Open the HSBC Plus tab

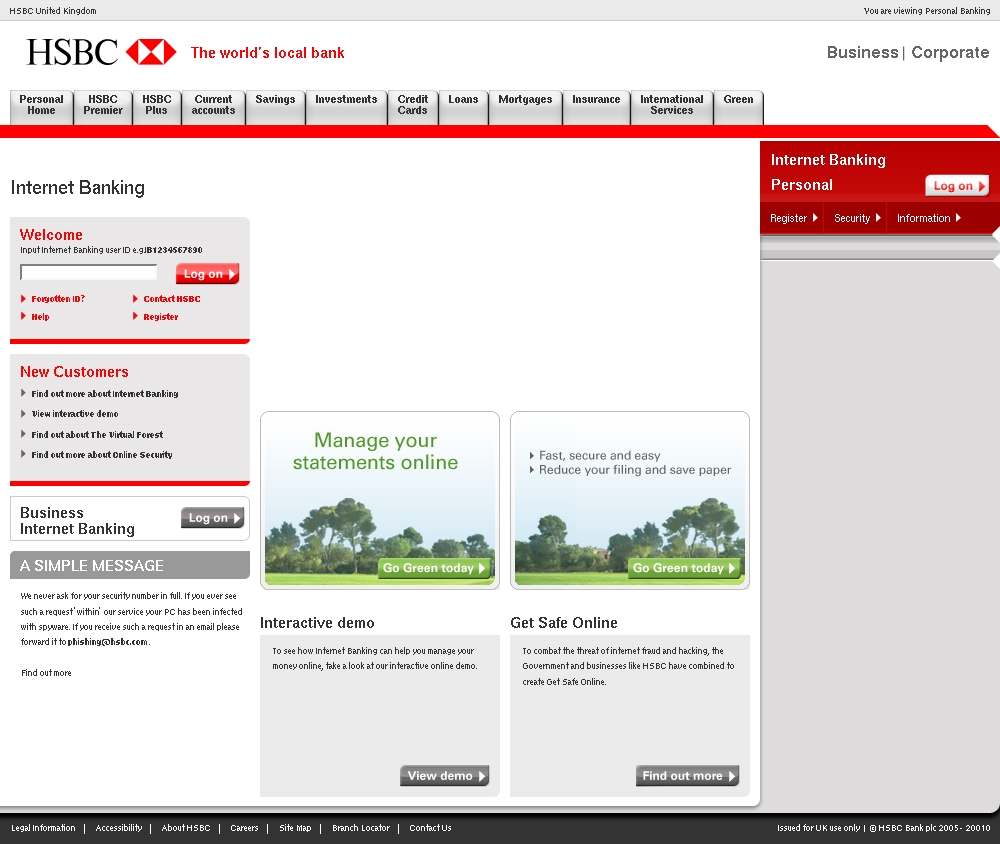pos(157,107)
